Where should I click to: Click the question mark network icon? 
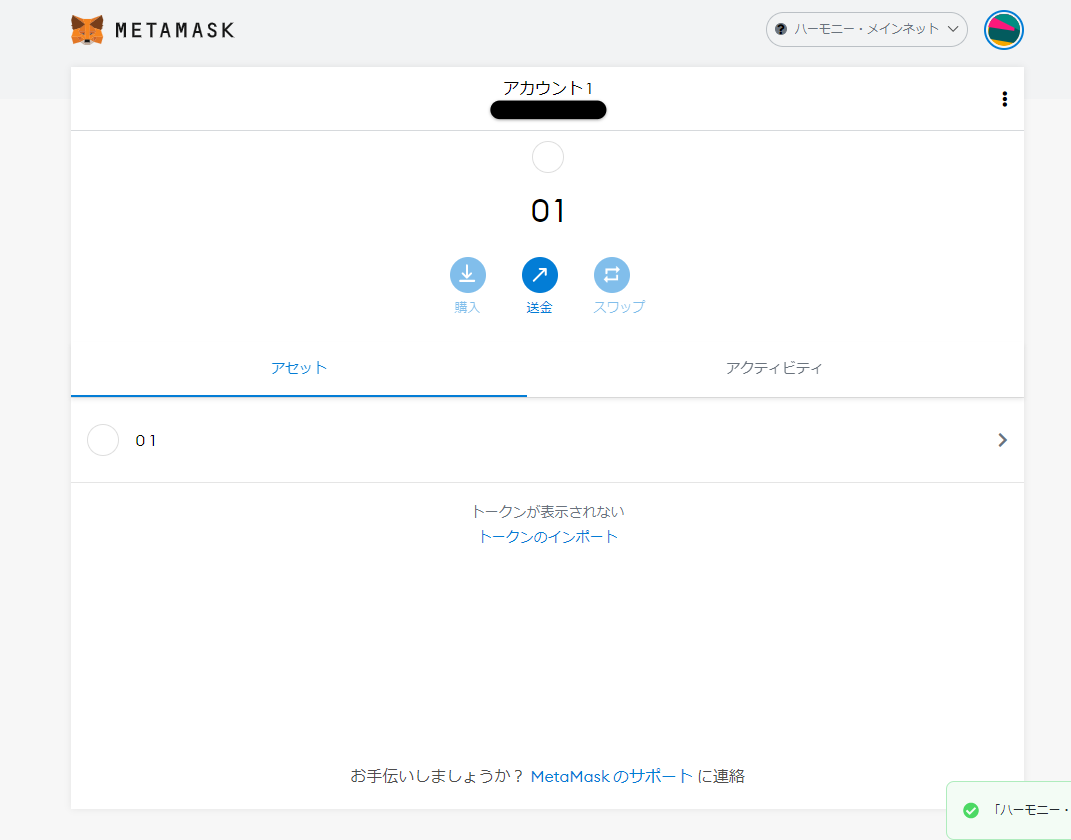pyautogui.click(x=781, y=29)
